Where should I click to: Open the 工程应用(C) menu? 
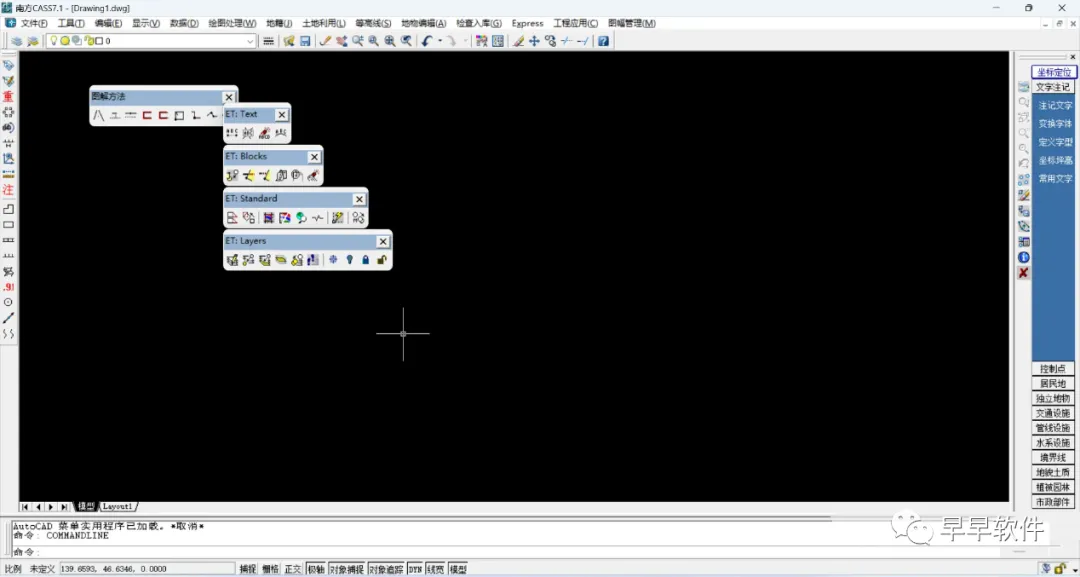point(576,23)
